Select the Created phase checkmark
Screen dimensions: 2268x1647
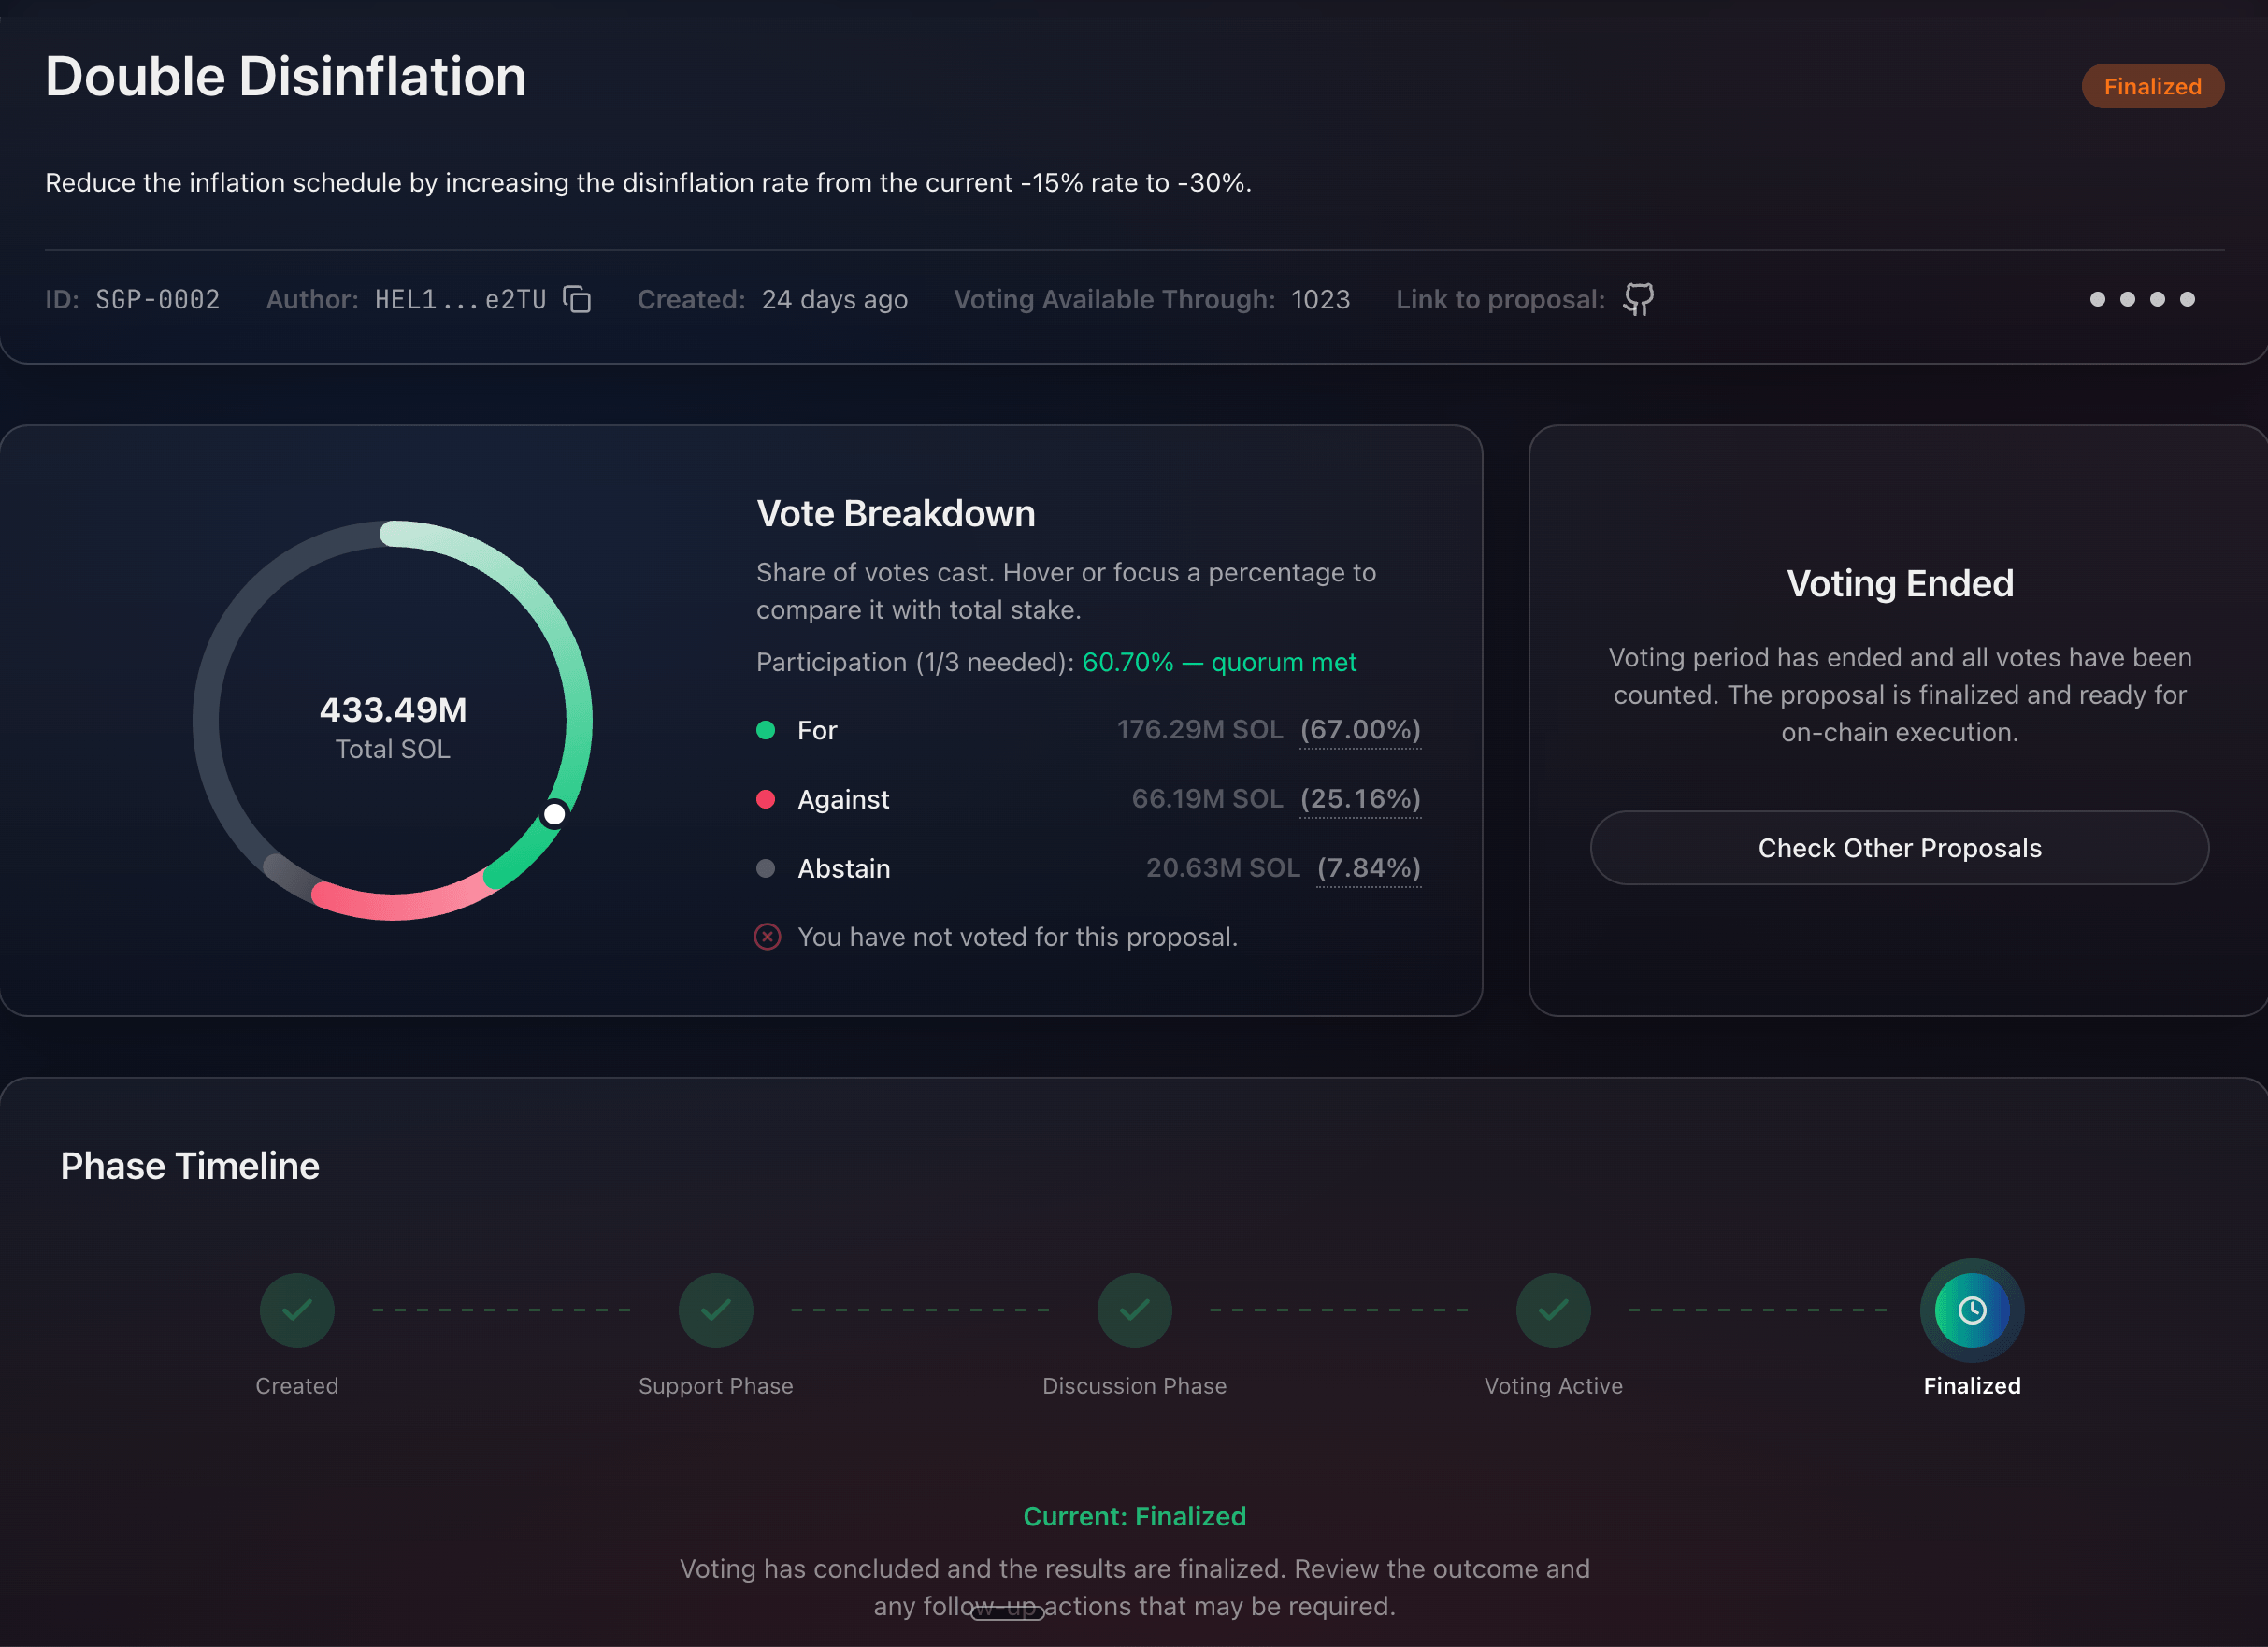[x=297, y=1310]
